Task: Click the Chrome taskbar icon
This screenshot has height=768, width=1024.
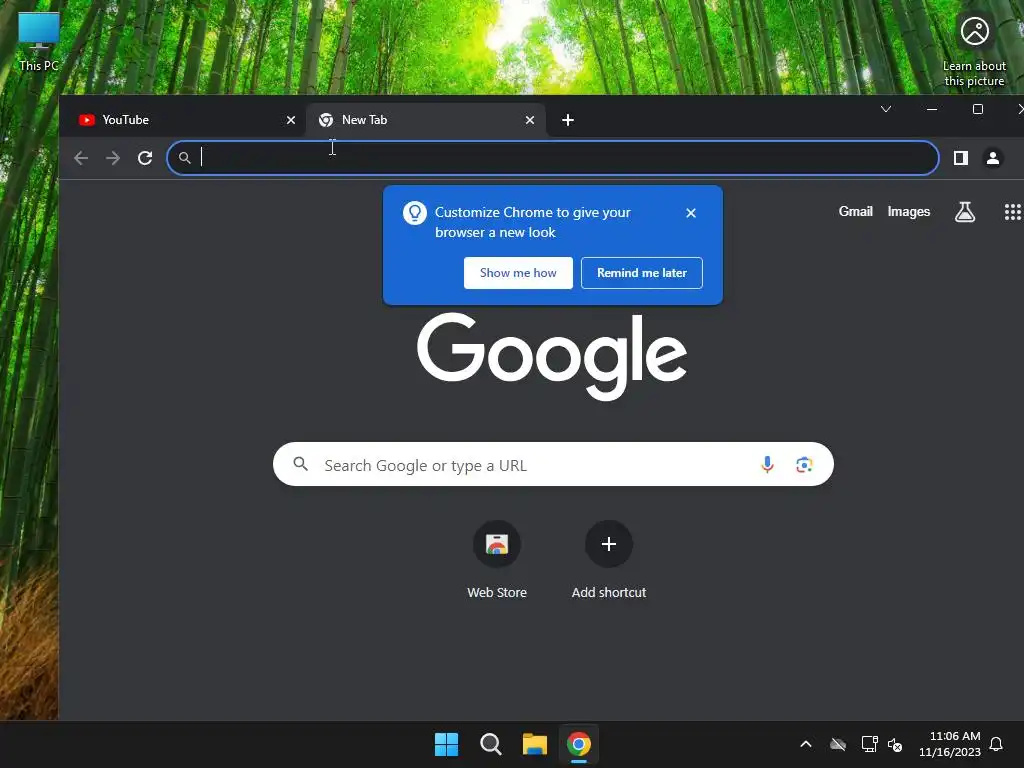Action: (579, 744)
